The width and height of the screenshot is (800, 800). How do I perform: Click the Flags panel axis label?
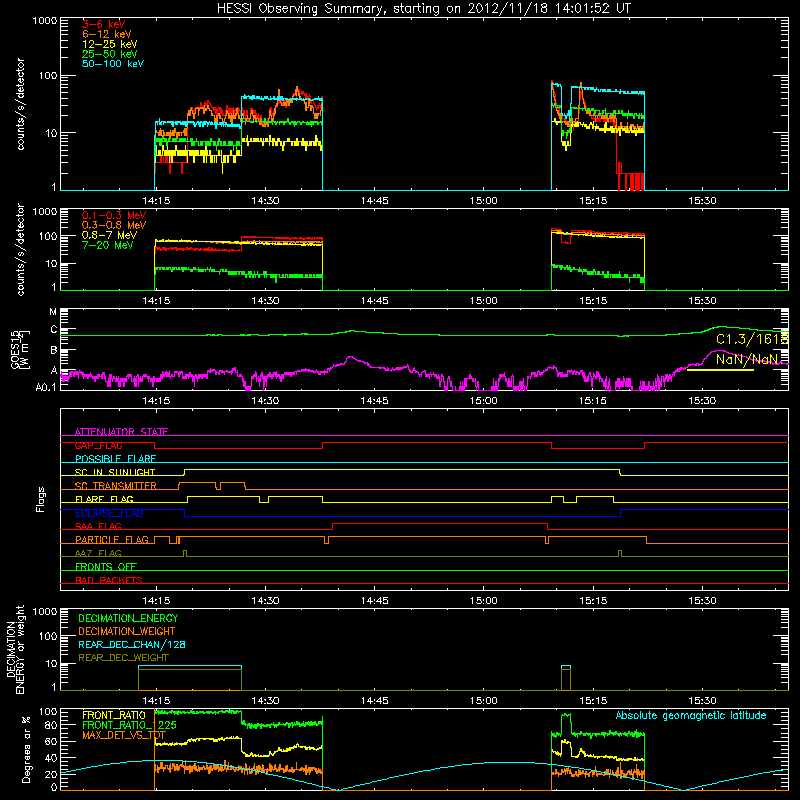point(41,499)
